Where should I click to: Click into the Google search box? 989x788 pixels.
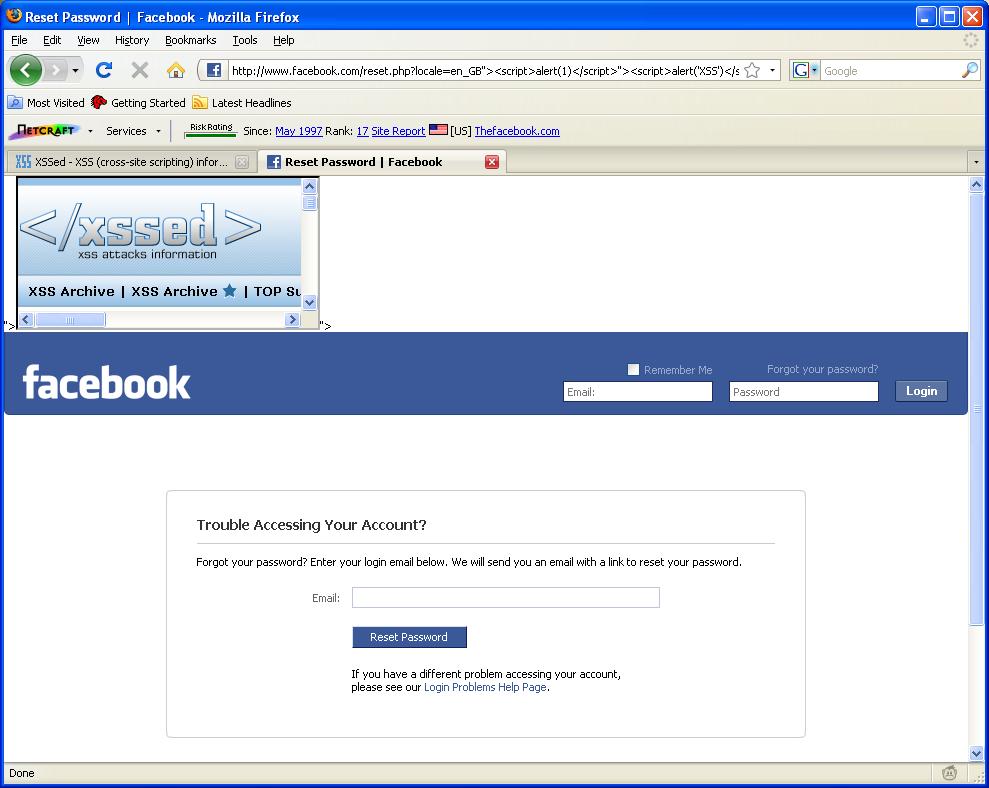tap(891, 71)
